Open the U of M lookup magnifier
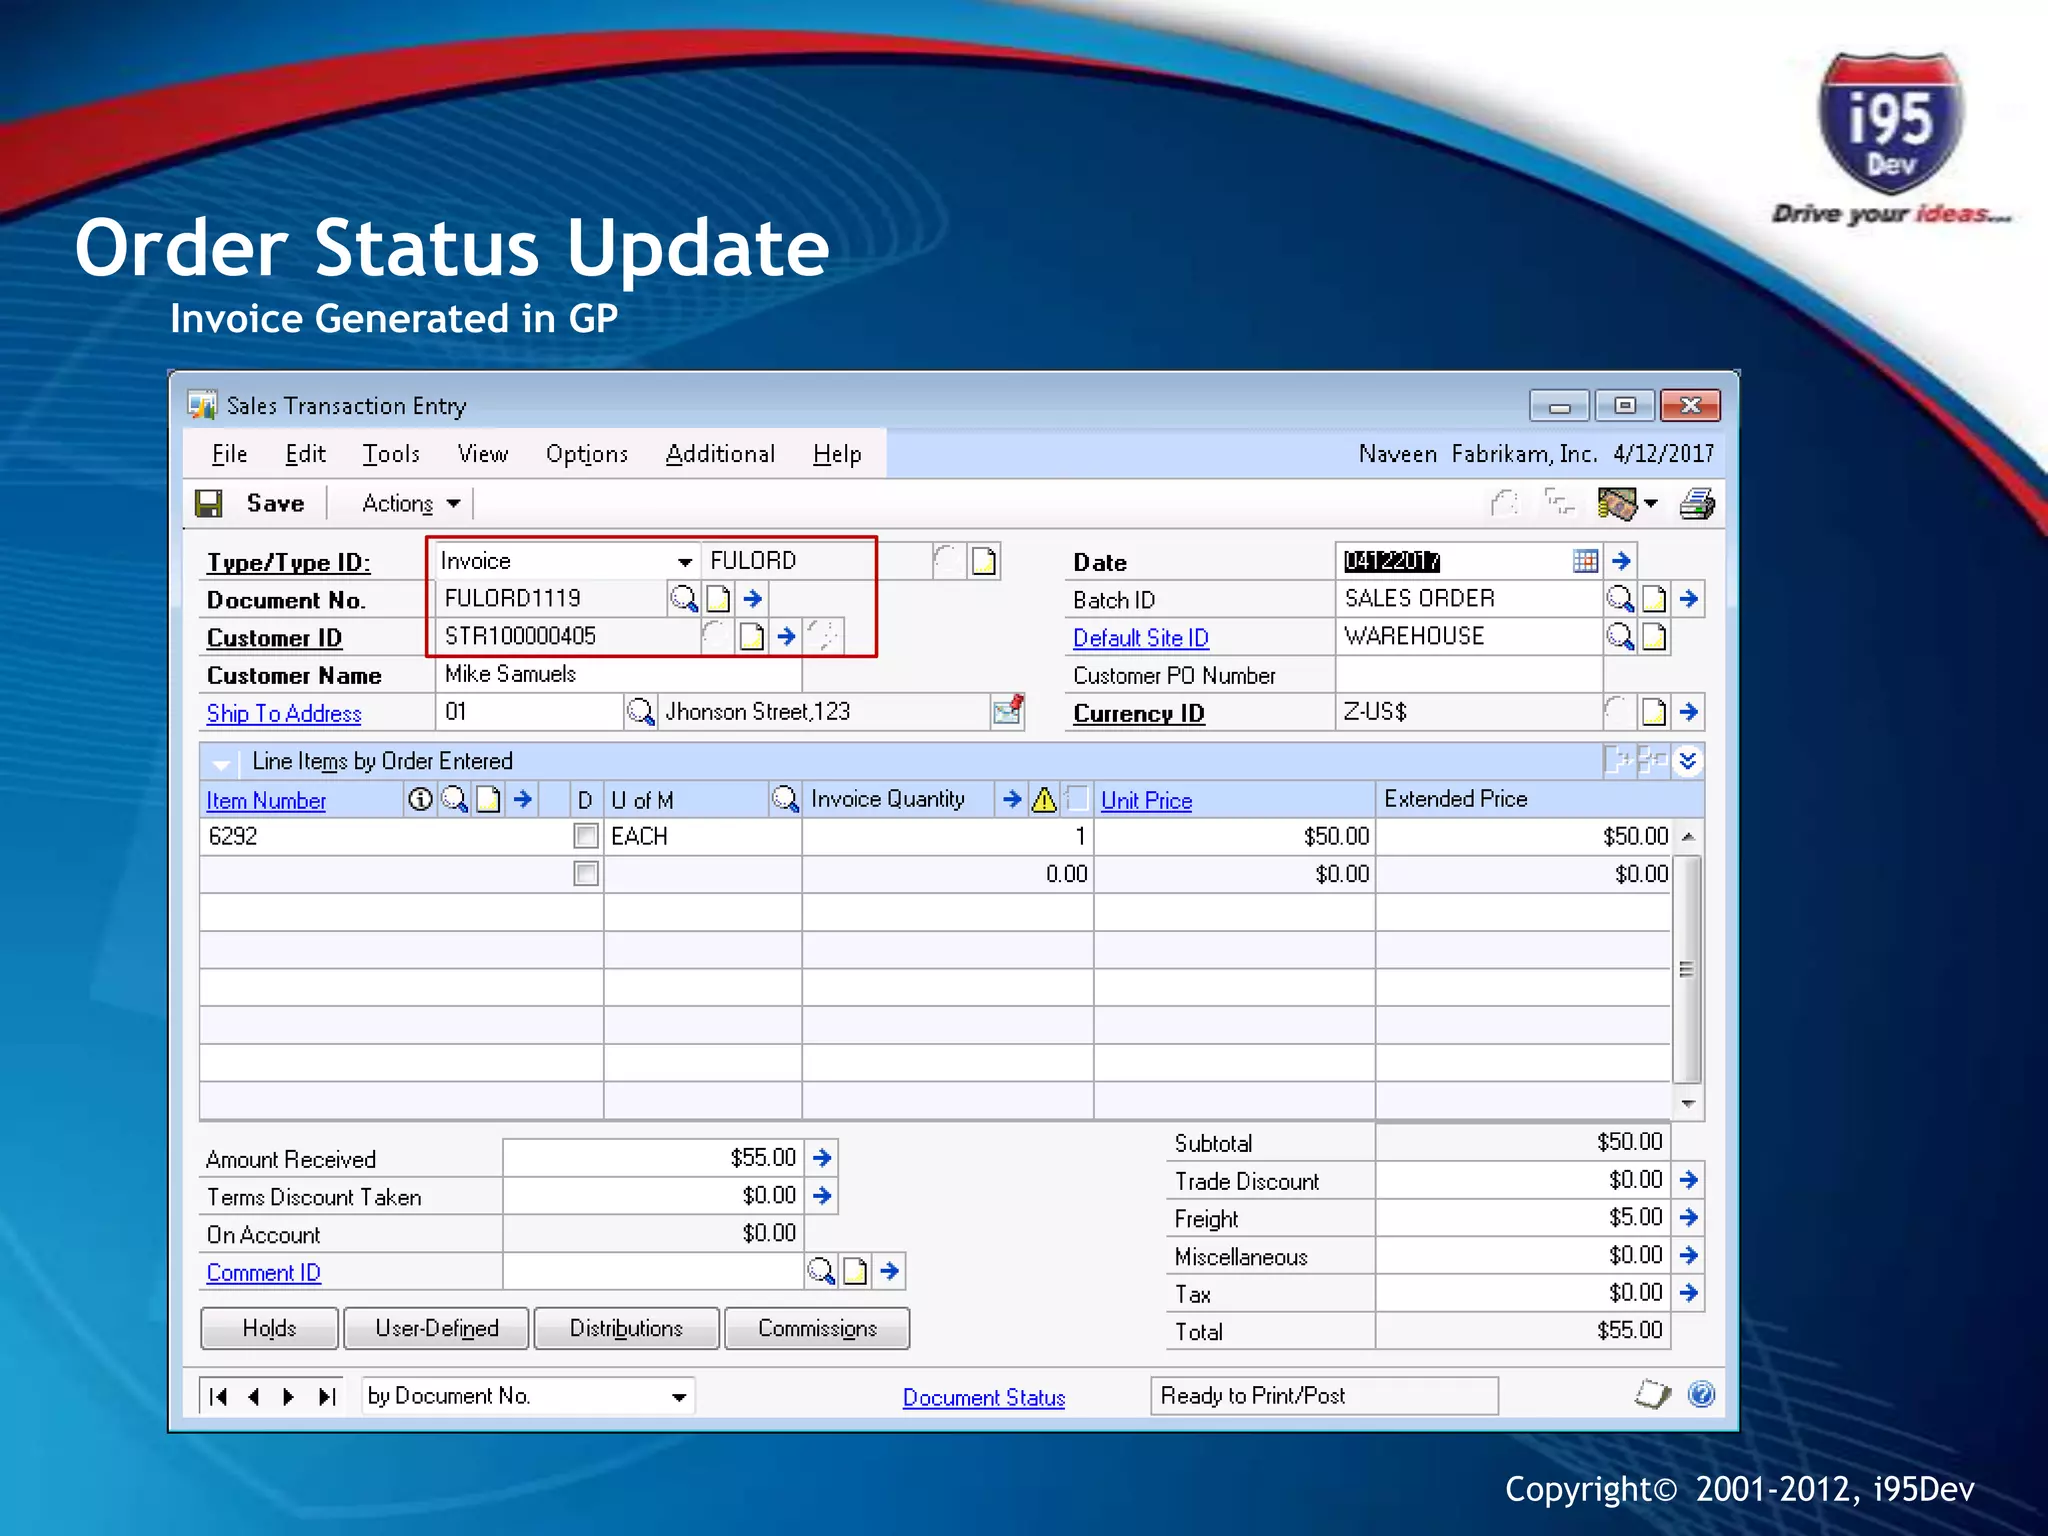The image size is (2048, 1536). click(786, 799)
